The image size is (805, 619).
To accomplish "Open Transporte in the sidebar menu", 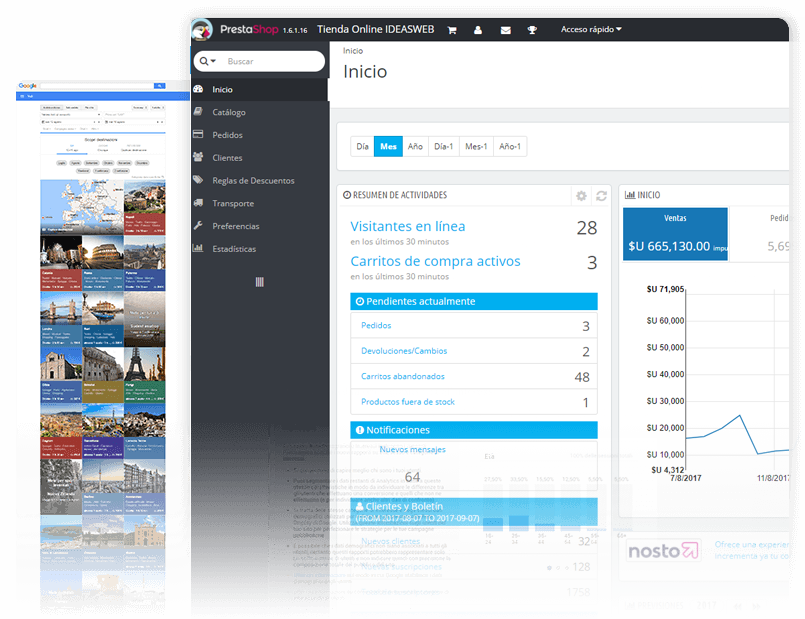I will tap(260, 203).
